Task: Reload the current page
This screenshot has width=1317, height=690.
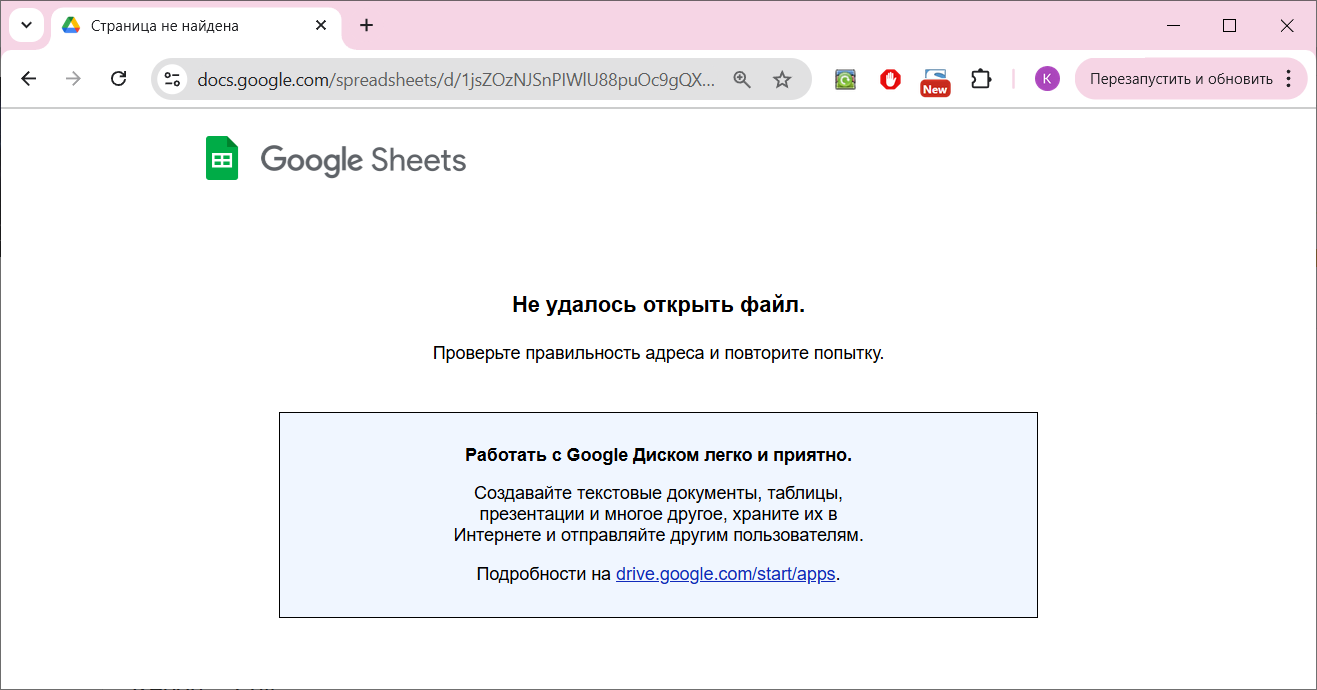Action: (x=118, y=79)
